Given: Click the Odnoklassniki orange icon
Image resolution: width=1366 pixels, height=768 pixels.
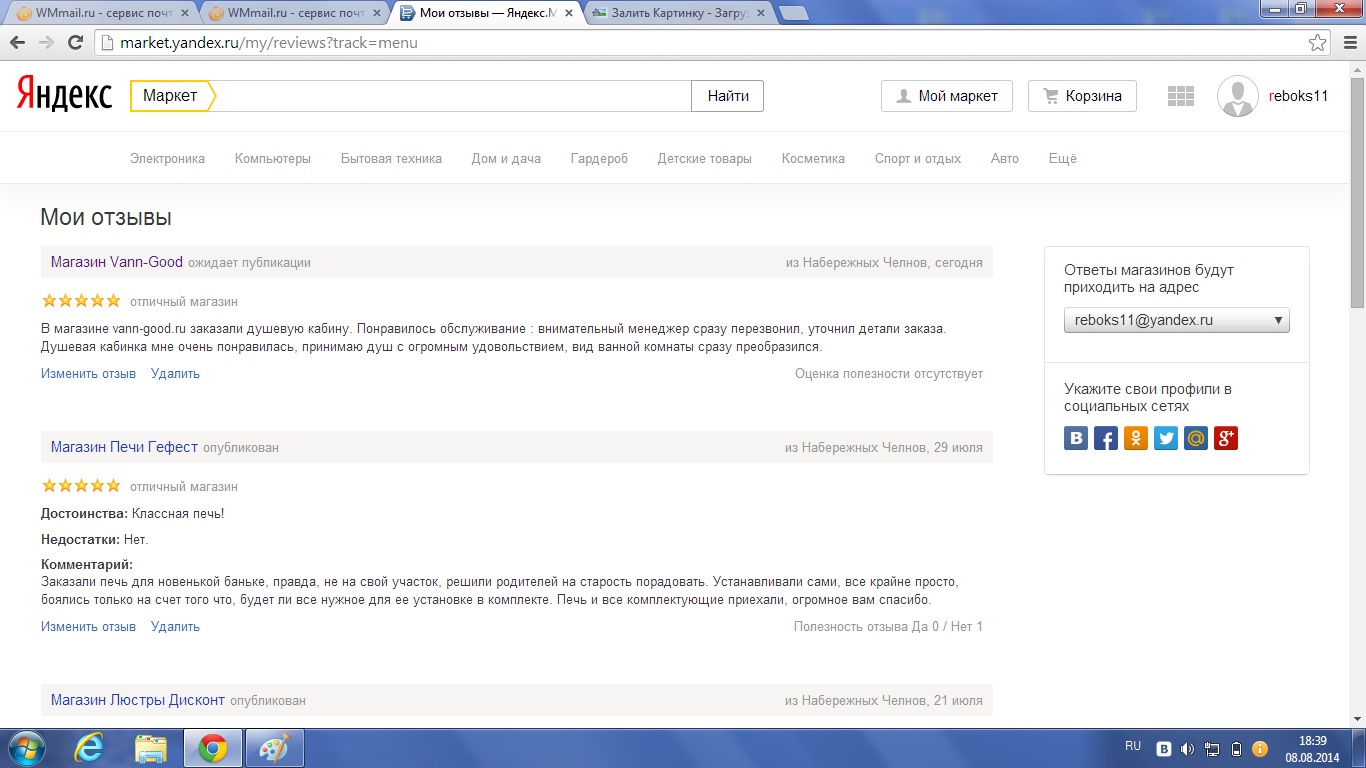Looking at the screenshot, I should pos(1136,438).
